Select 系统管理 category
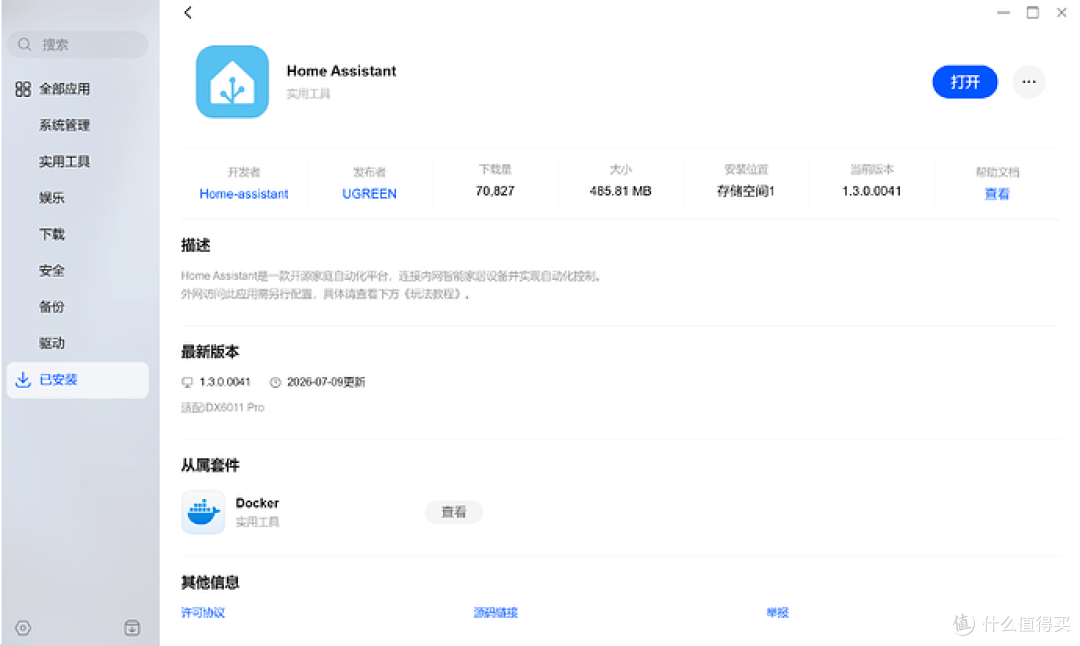The height and width of the screenshot is (646, 1080). 65,125
